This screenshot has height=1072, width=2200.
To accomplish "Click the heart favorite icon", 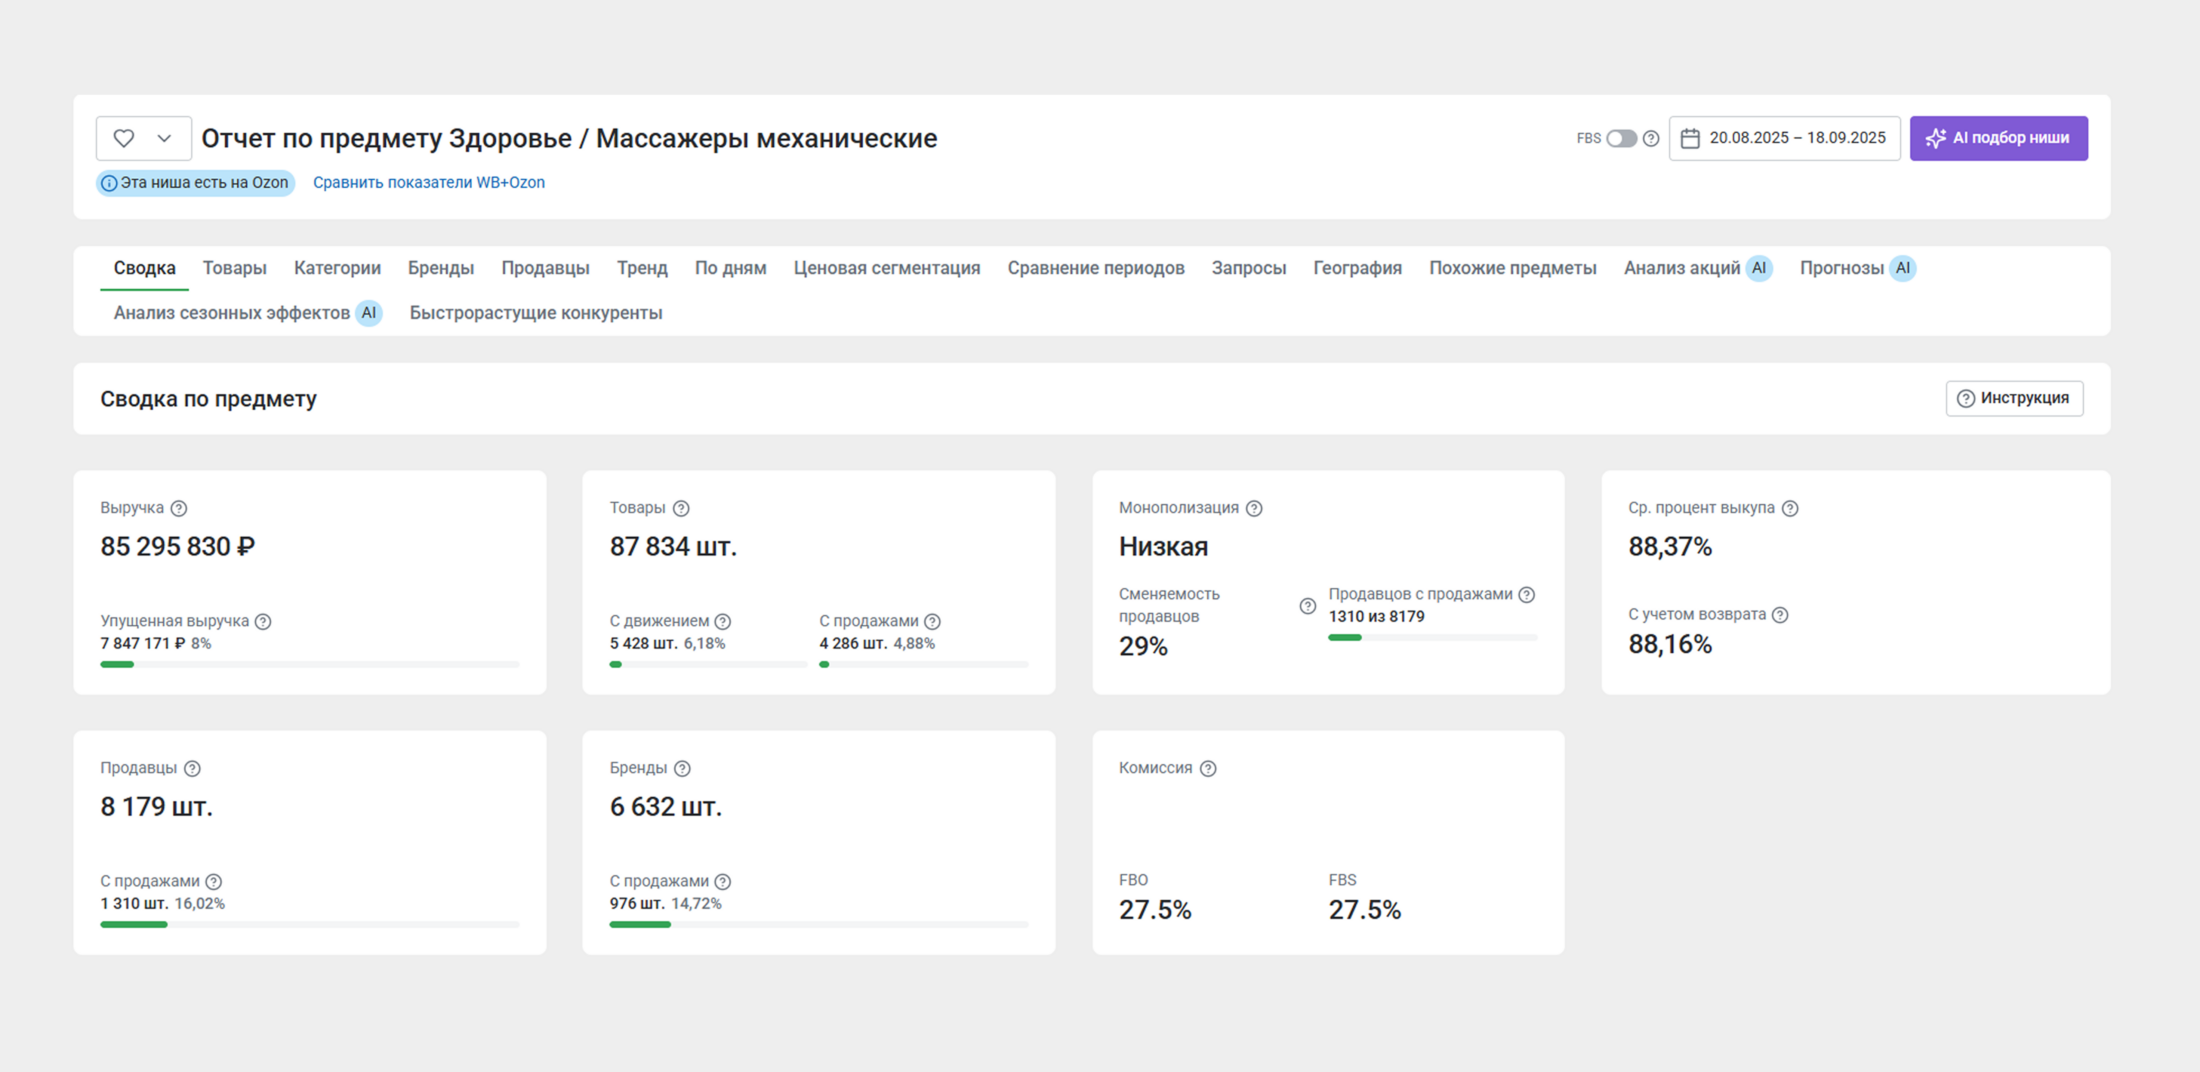I will [123, 138].
